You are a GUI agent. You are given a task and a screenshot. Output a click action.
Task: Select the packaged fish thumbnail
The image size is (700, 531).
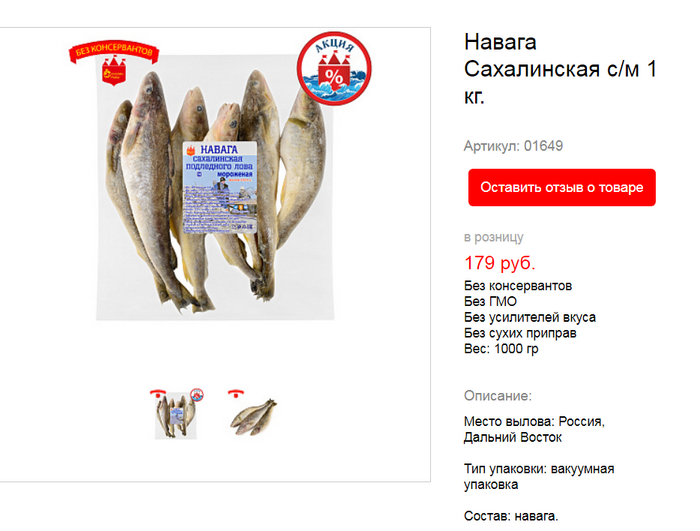(x=176, y=415)
